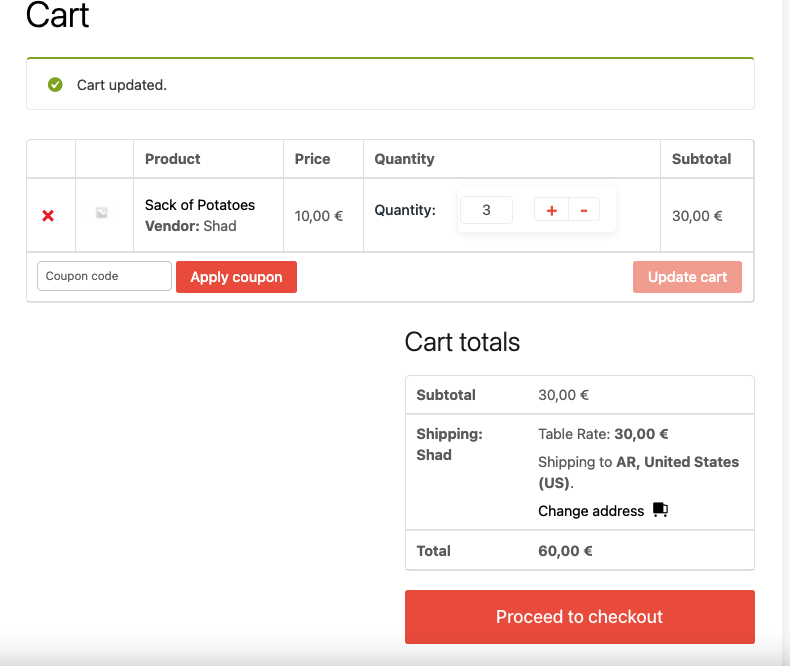
Task: Select the row subtotal 30,00 €
Action: pyautogui.click(x=697, y=216)
